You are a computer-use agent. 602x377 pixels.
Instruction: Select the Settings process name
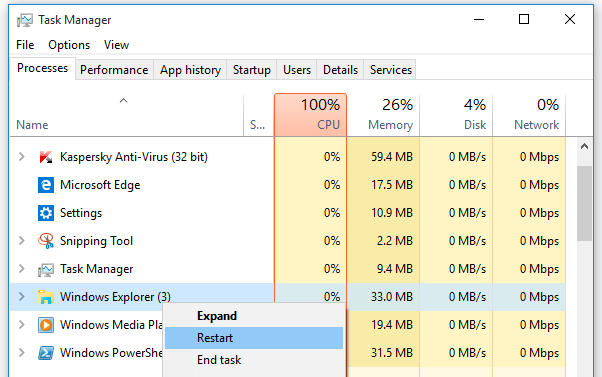pos(81,213)
